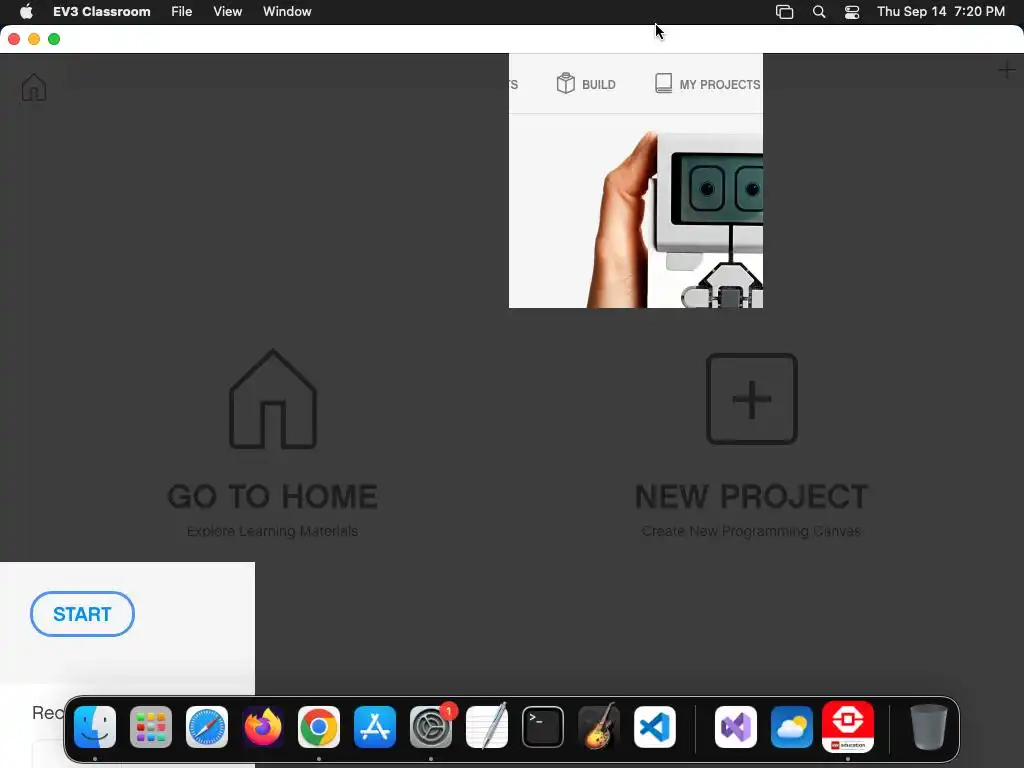The width and height of the screenshot is (1024, 768).
Task: Open the View menu
Action: pos(227,11)
